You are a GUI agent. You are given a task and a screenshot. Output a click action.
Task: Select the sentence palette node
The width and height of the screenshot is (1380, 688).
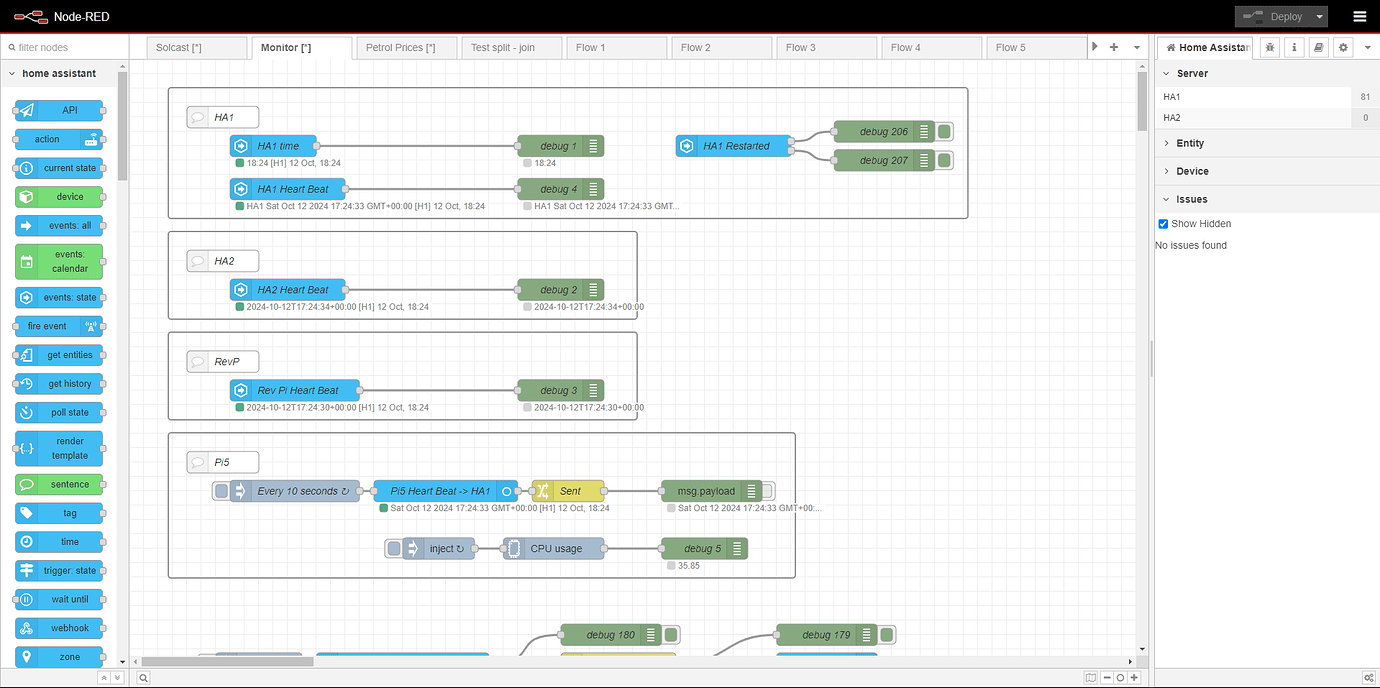click(x=59, y=484)
